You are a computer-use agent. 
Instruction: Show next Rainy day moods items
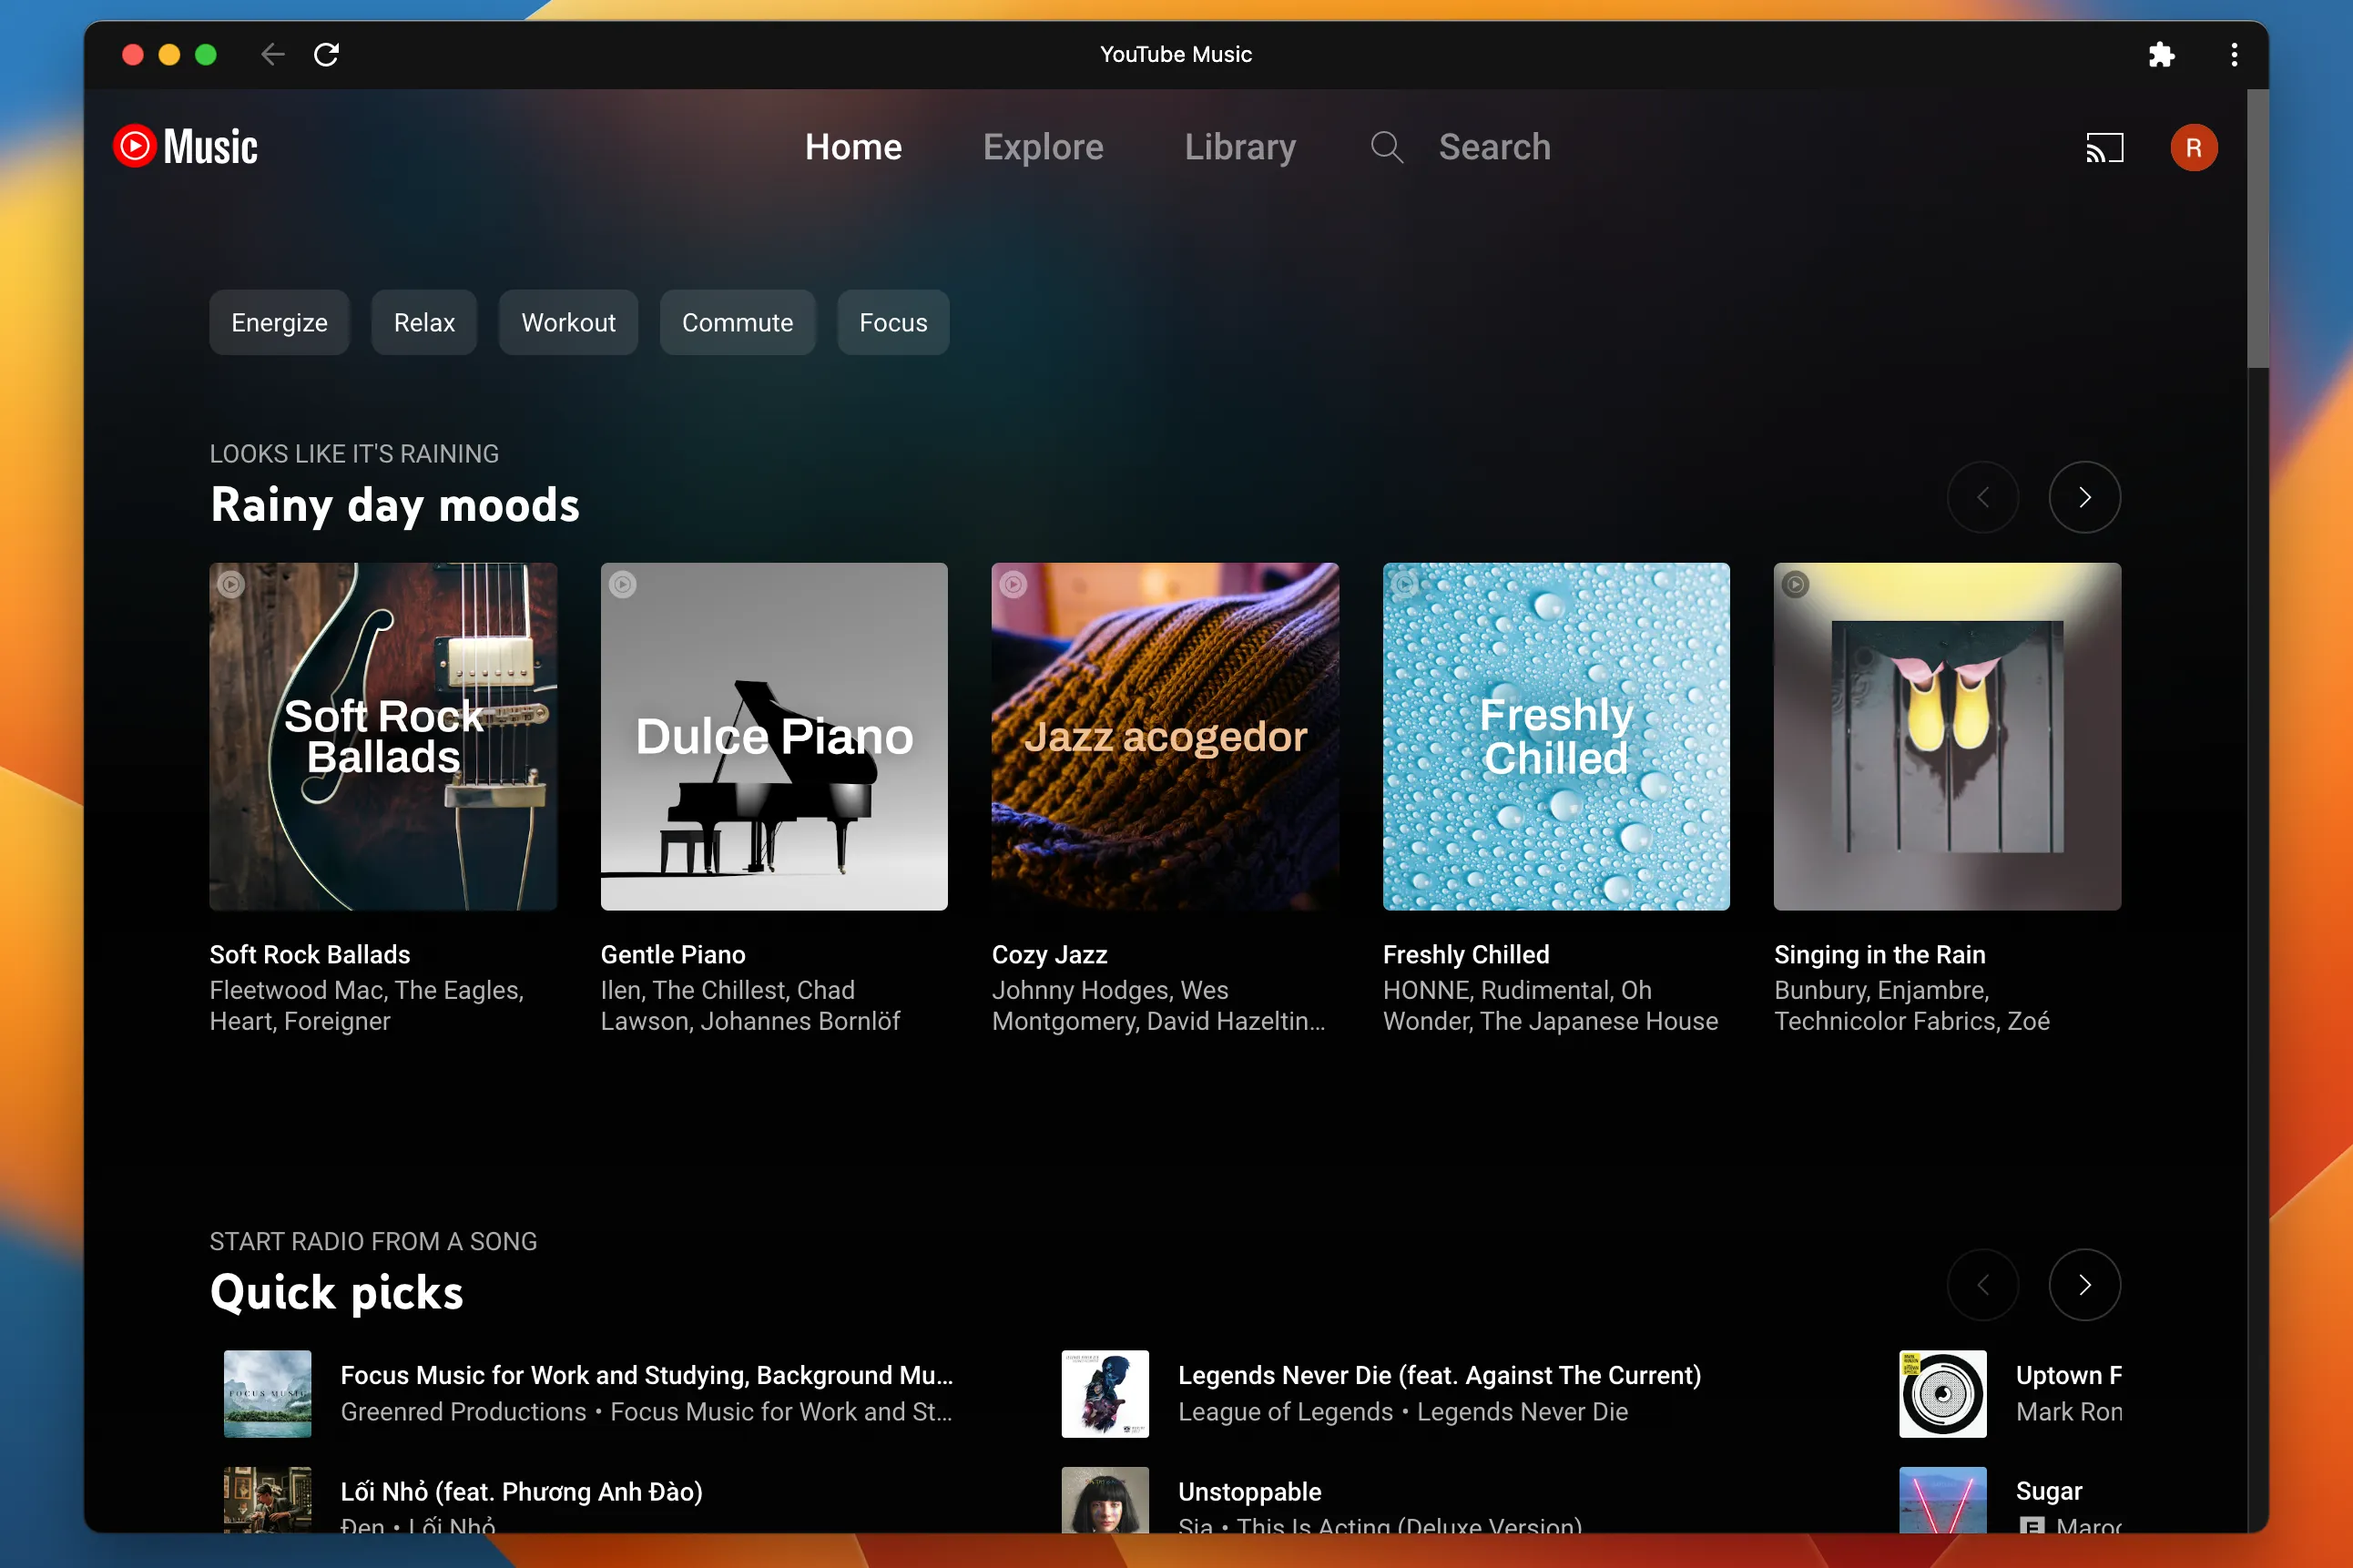(2084, 497)
